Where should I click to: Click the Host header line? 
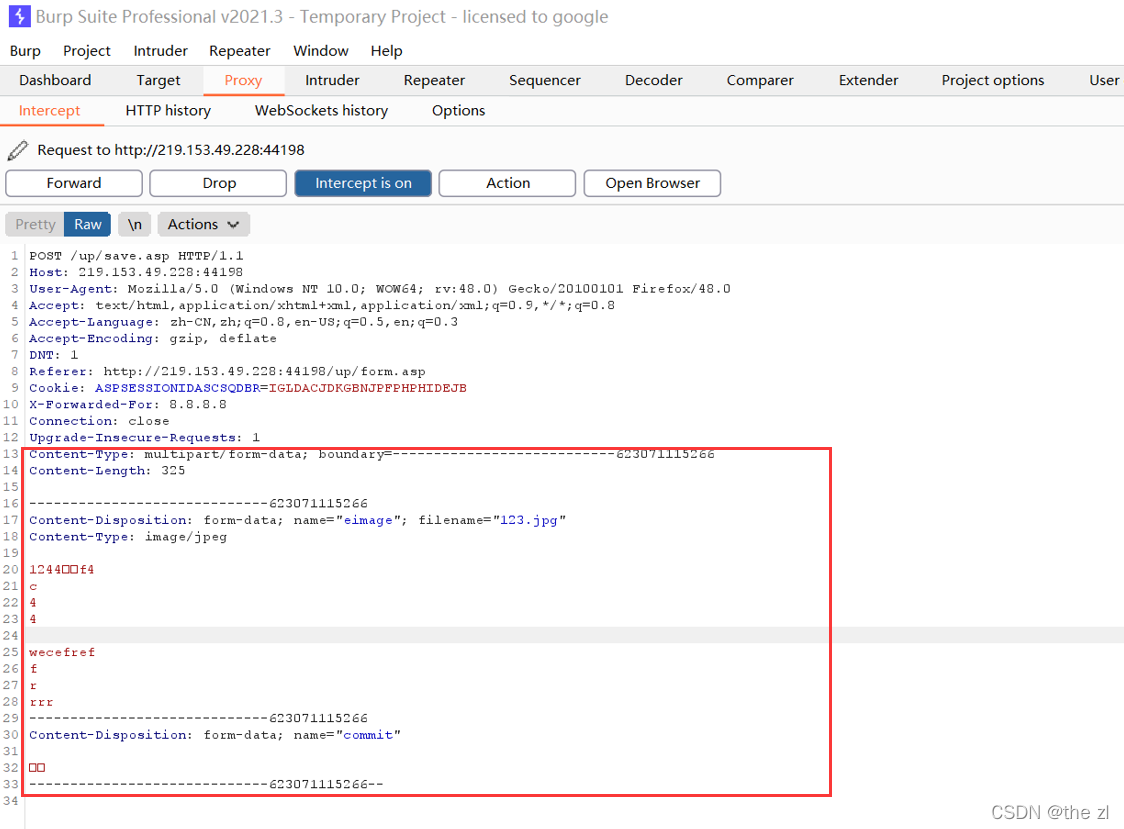click(136, 273)
